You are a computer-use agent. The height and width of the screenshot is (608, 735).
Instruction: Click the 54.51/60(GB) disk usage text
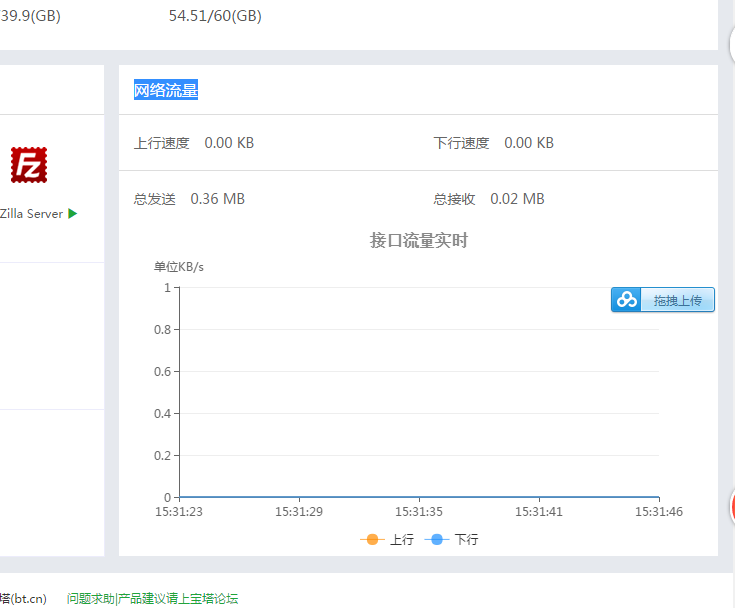coord(215,16)
